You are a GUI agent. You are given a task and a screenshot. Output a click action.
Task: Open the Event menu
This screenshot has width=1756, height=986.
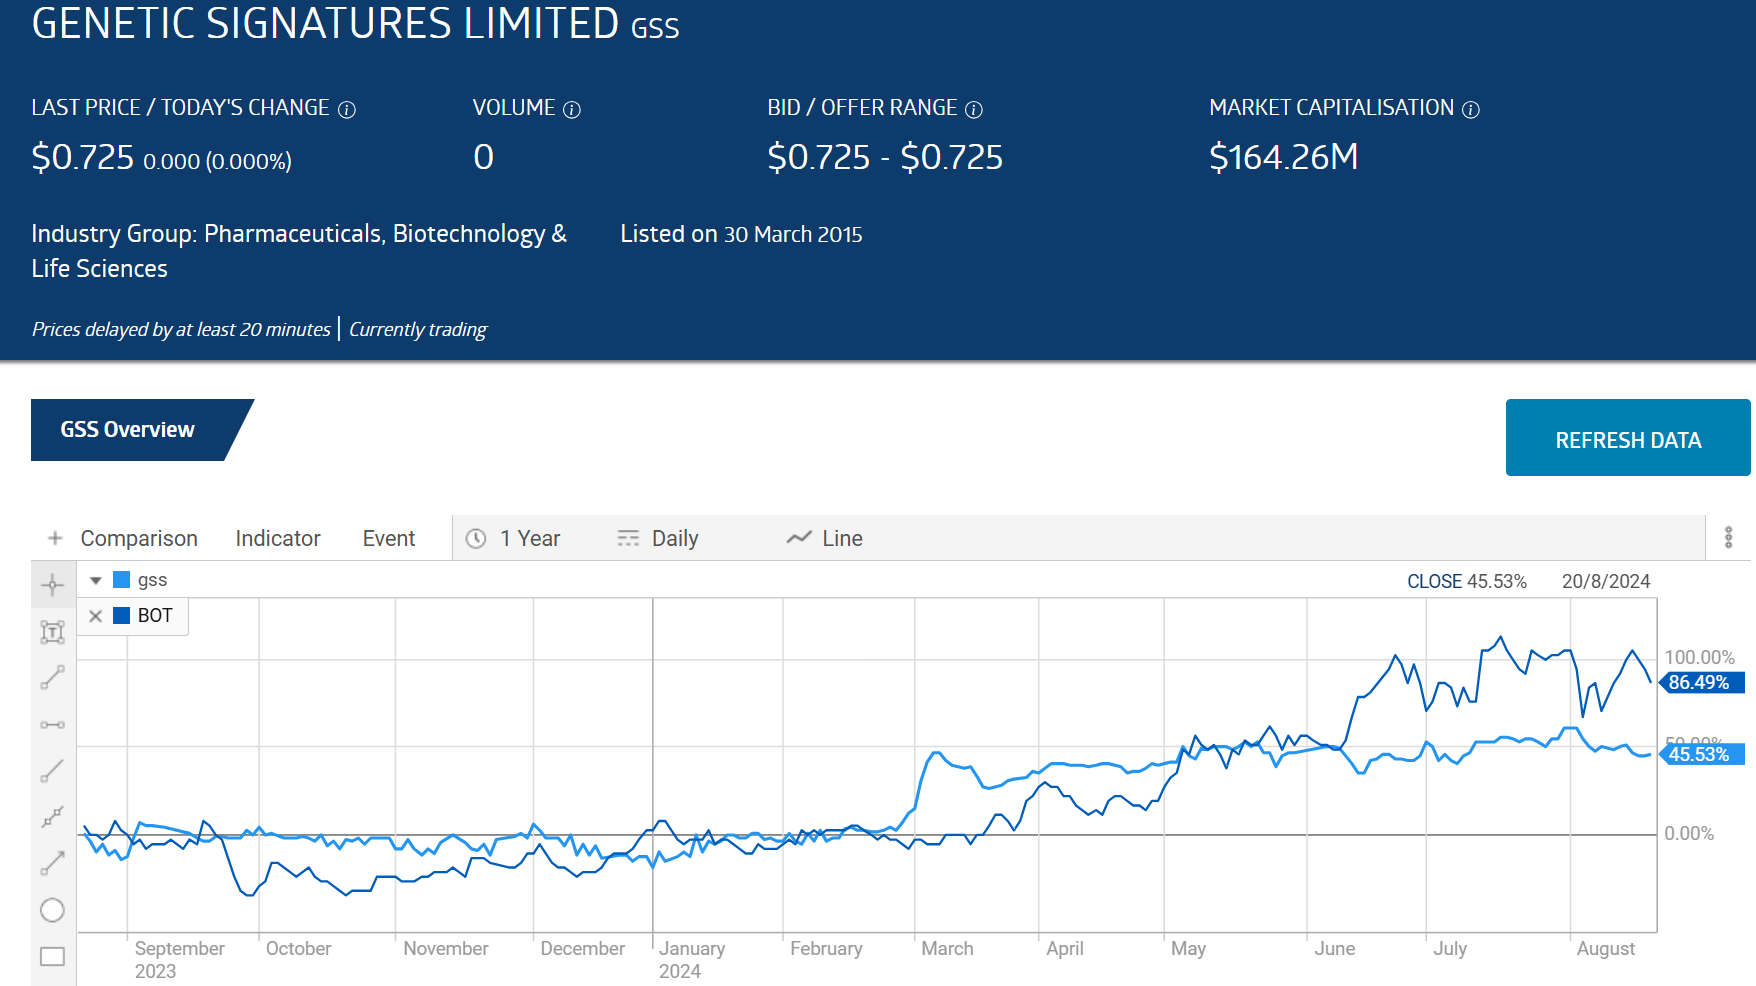coord(389,538)
